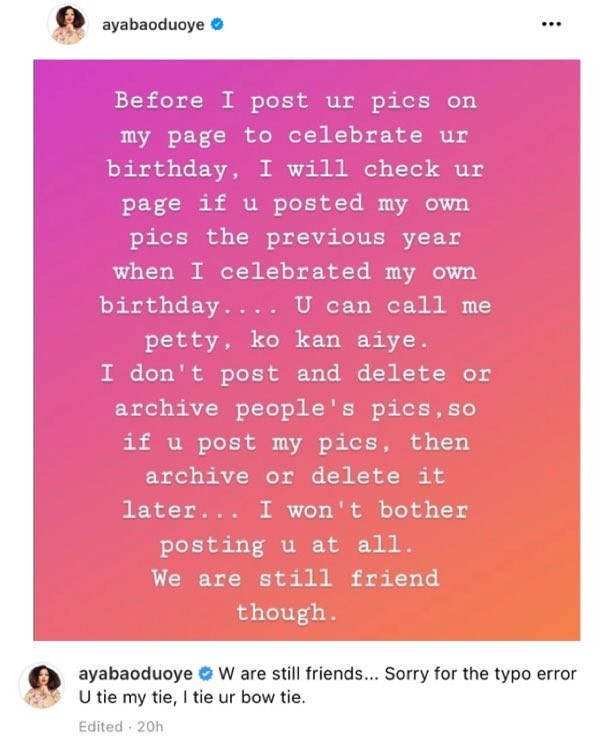Click "We are still friend" text in image

296,578
